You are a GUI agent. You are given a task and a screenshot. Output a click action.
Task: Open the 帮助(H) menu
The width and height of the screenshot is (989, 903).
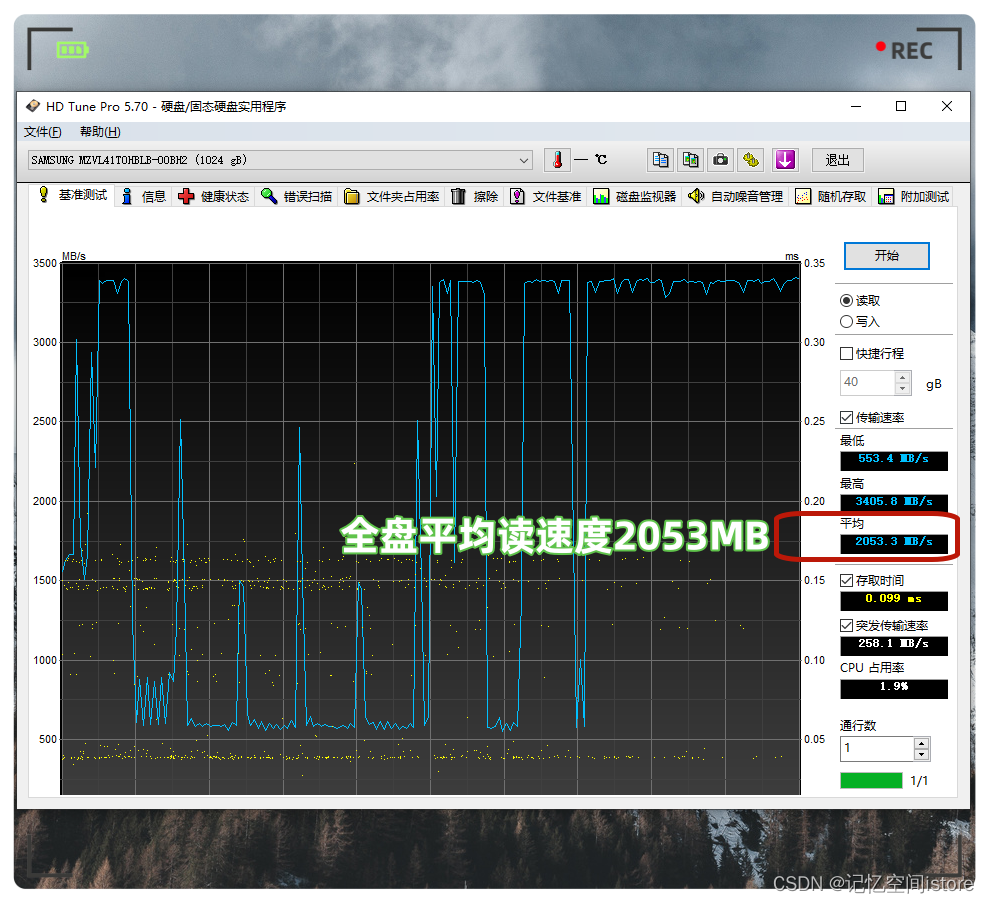100,132
